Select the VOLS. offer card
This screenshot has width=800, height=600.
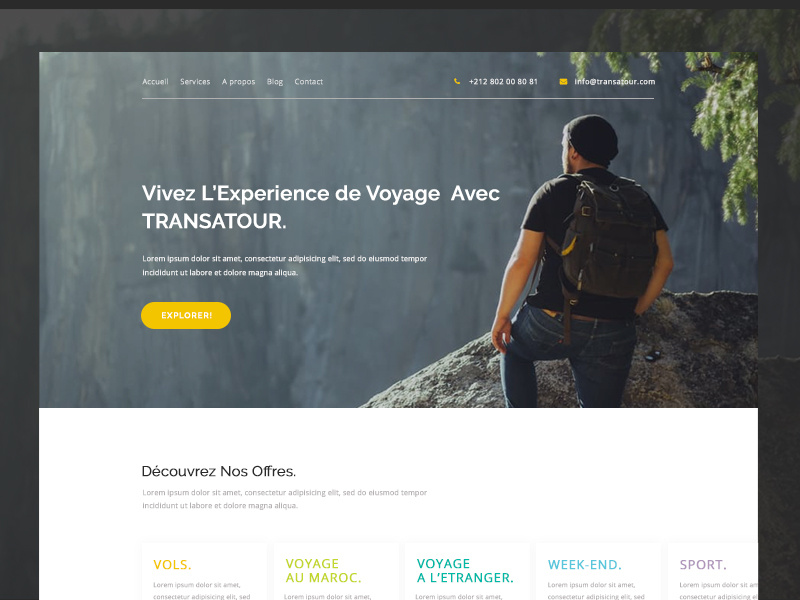205,571
